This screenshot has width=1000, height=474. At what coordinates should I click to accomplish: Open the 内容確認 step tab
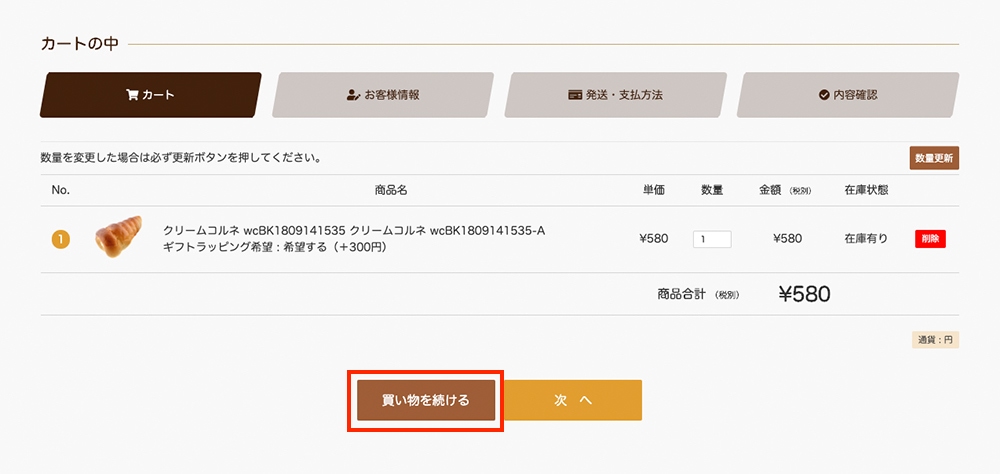pyautogui.click(x=848, y=95)
